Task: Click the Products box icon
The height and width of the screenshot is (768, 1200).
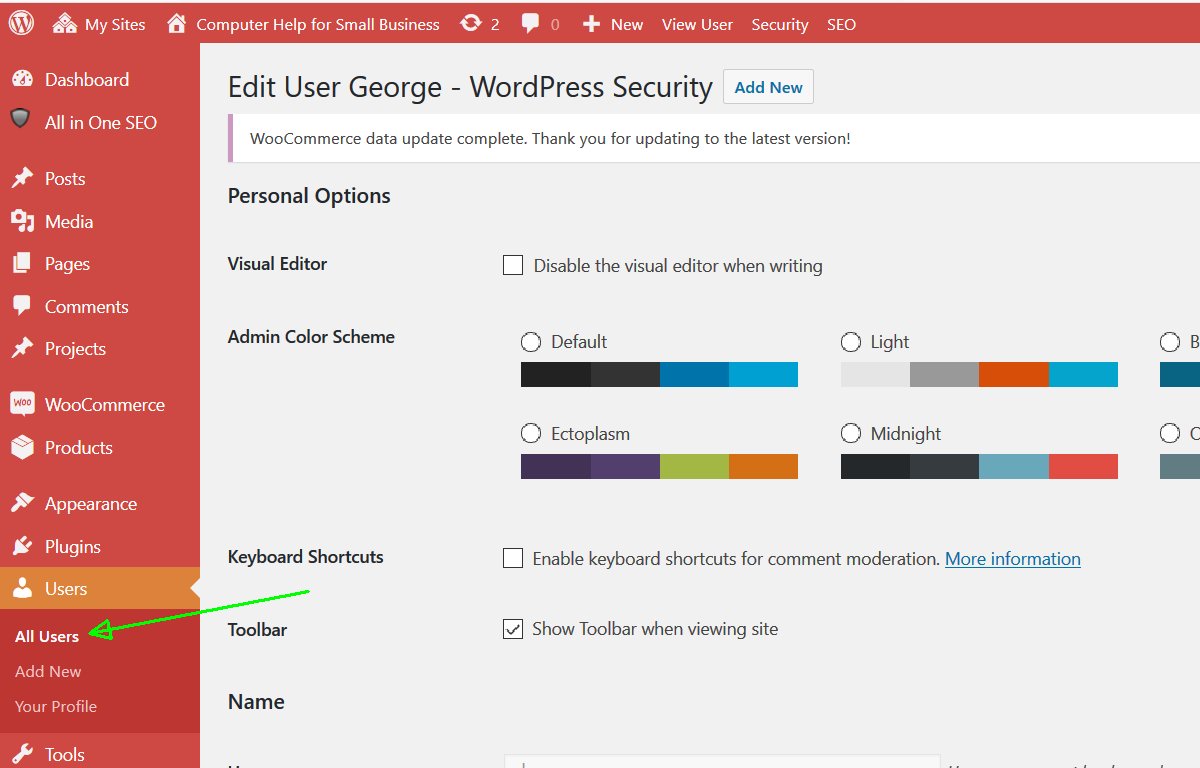Action: [22, 447]
